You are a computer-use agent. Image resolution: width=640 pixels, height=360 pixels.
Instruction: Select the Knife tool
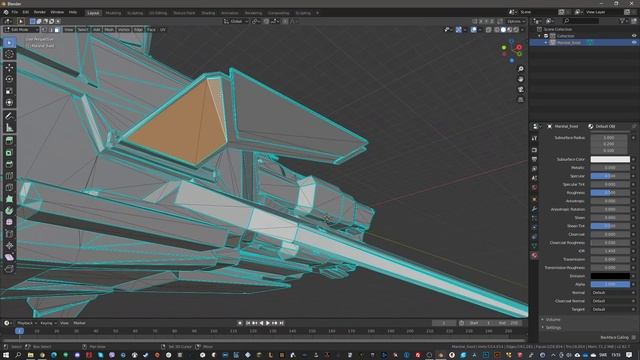[x=9, y=187]
